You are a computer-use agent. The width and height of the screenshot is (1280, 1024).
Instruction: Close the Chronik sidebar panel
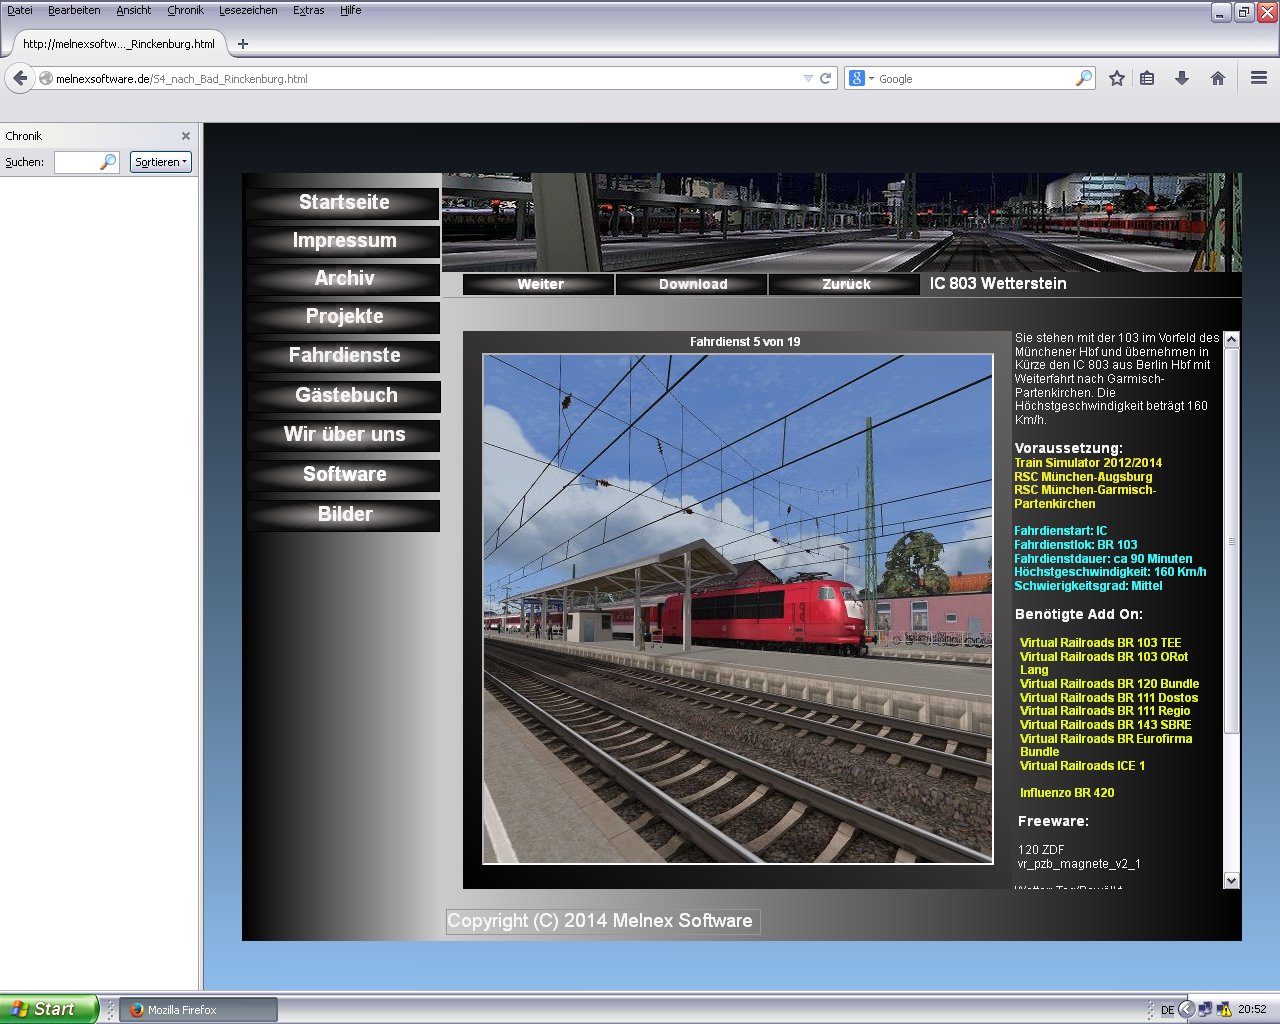186,136
